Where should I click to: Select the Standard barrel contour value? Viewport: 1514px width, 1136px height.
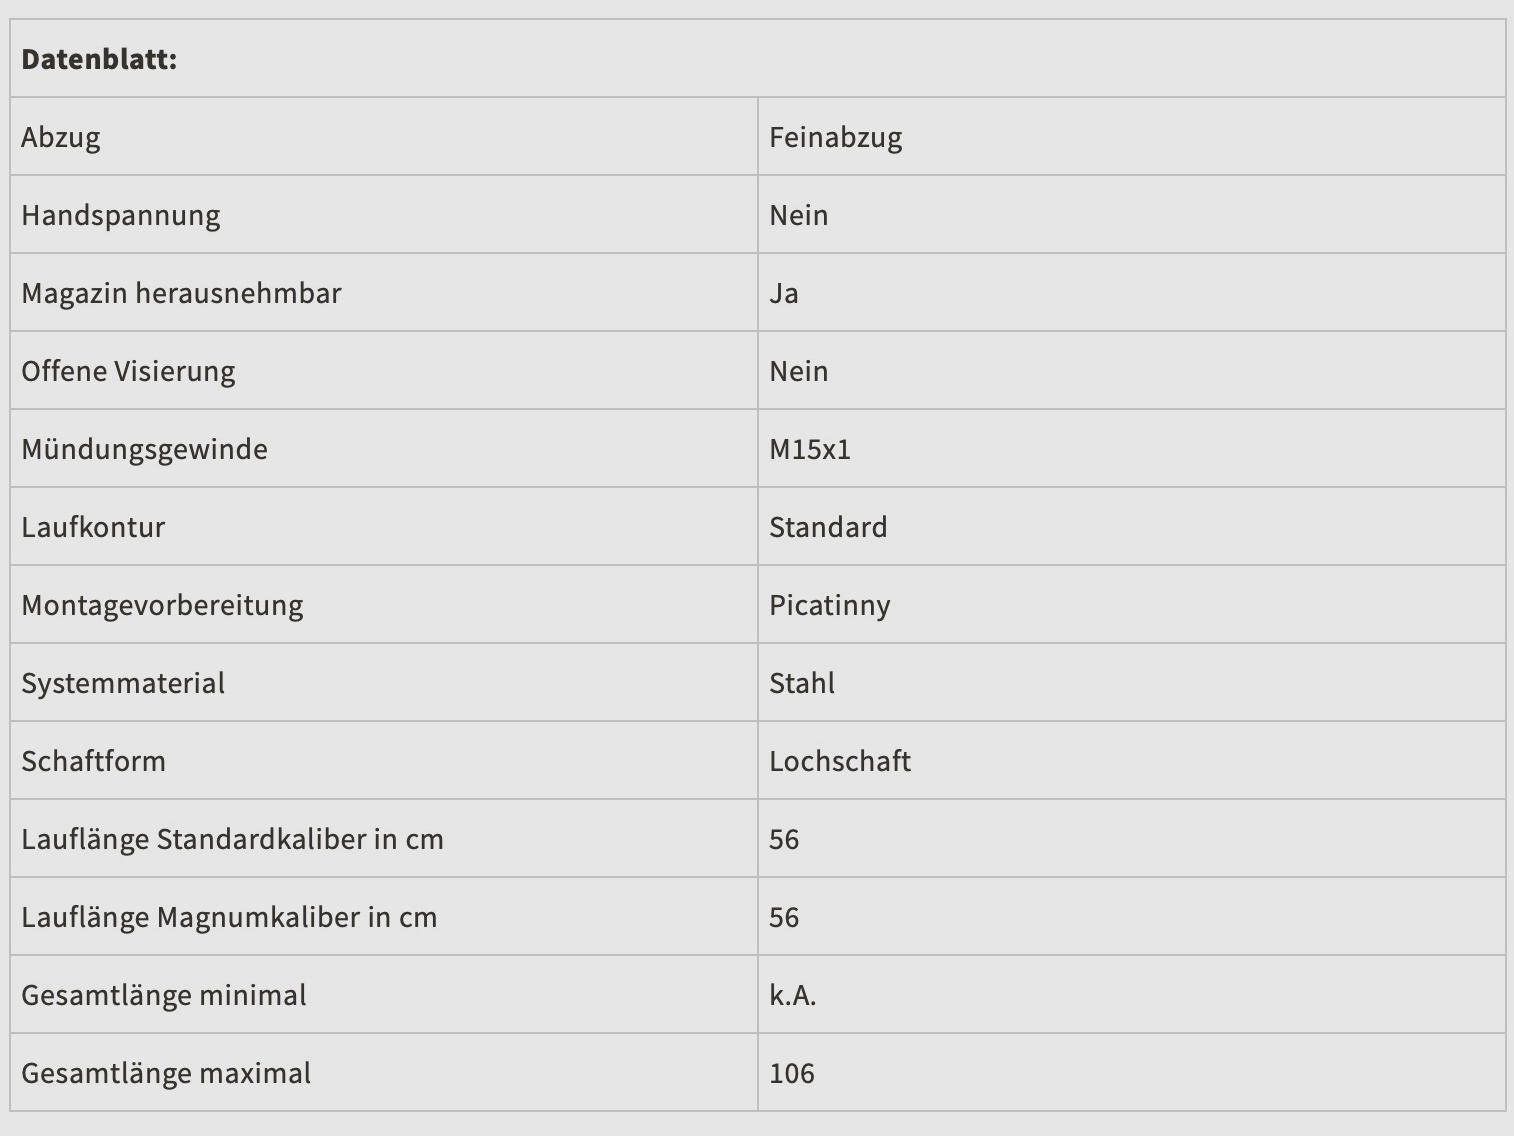point(828,527)
